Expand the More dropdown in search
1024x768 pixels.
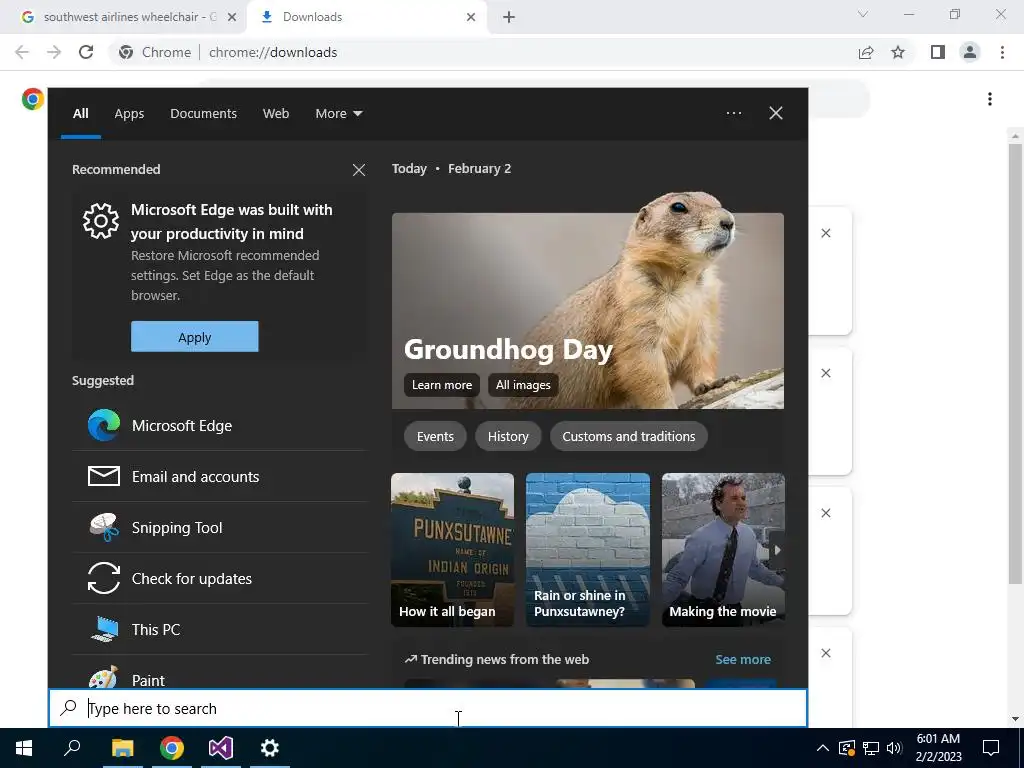coord(338,114)
